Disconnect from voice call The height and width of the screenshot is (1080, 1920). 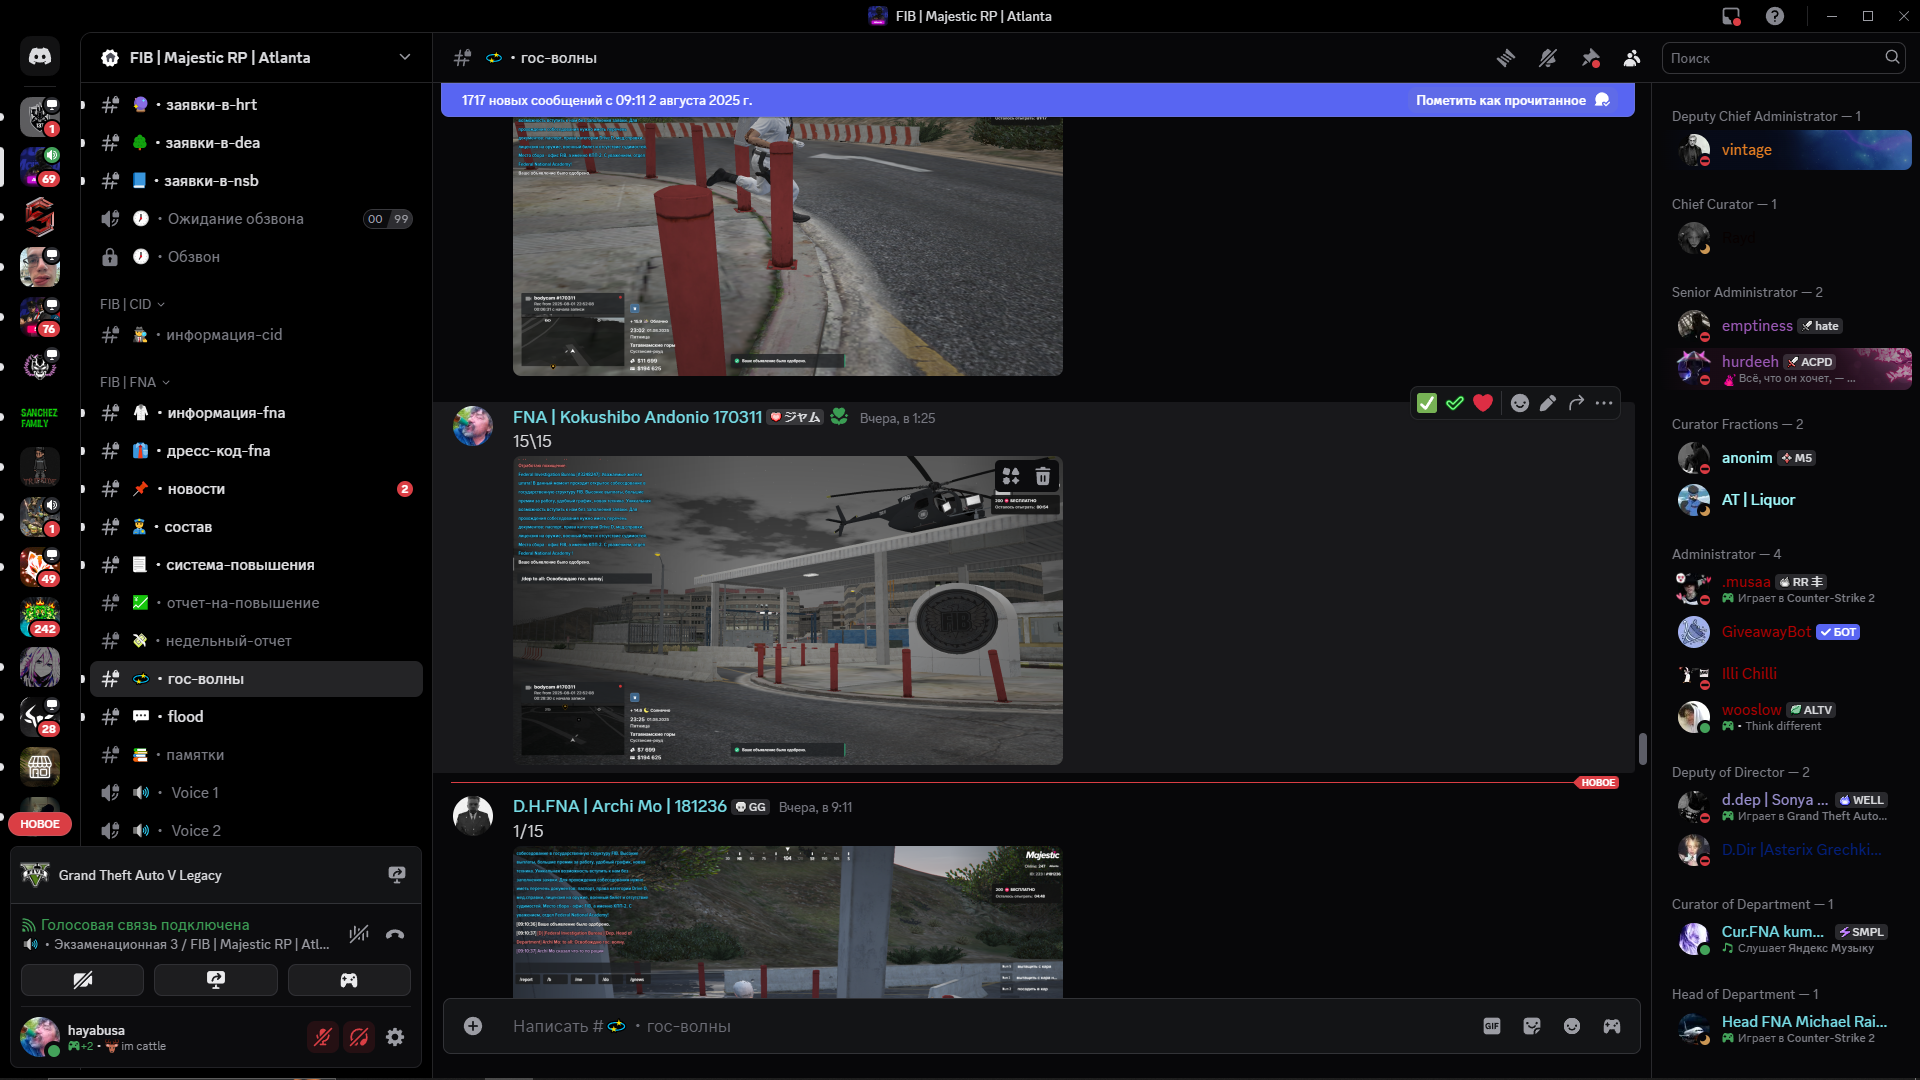point(395,934)
